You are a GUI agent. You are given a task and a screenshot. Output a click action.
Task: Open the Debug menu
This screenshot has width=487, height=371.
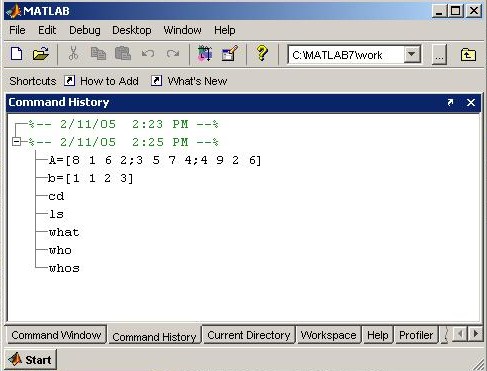click(85, 30)
